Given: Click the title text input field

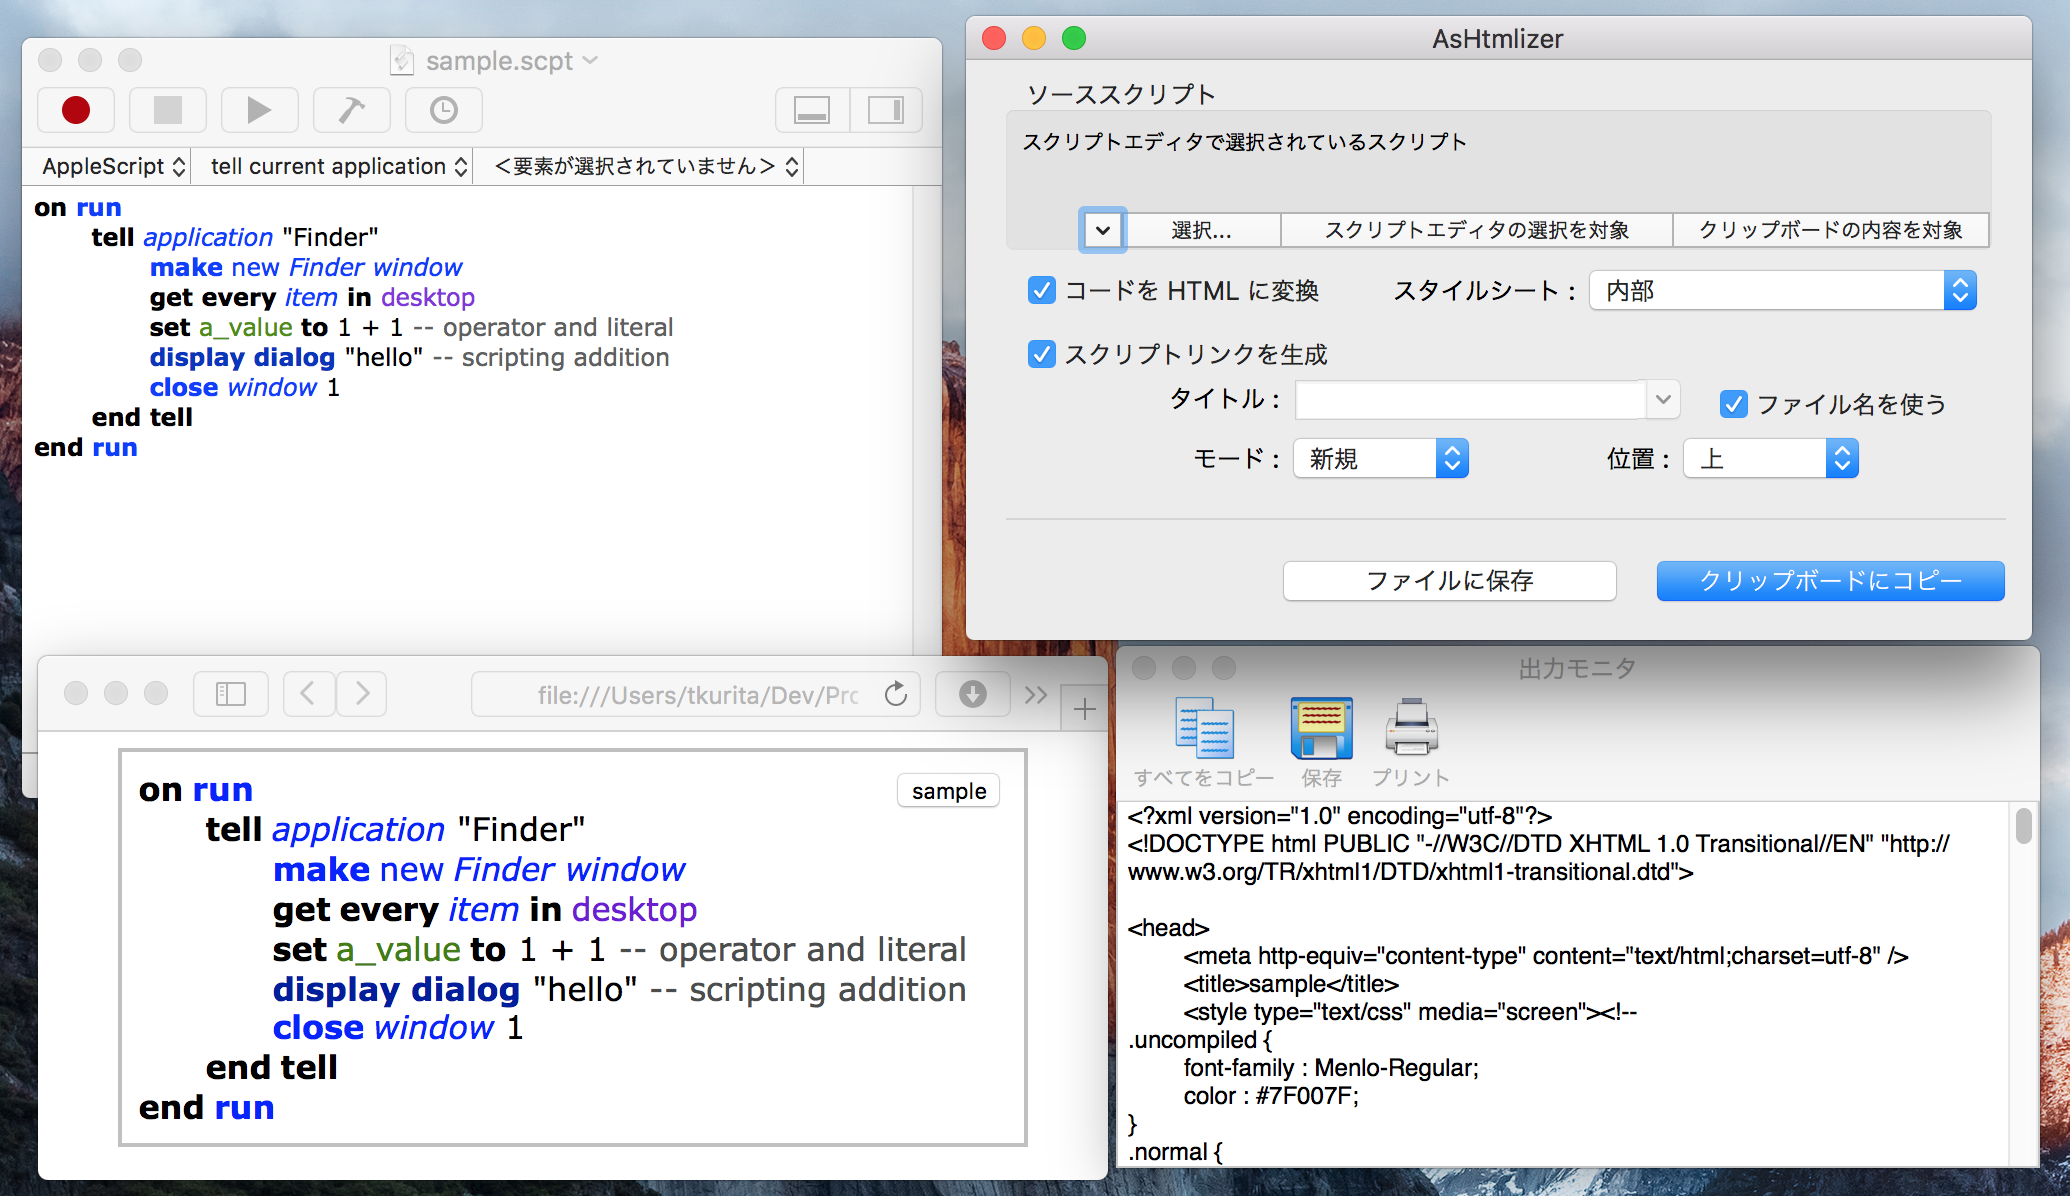Looking at the screenshot, I should tap(1470, 400).
